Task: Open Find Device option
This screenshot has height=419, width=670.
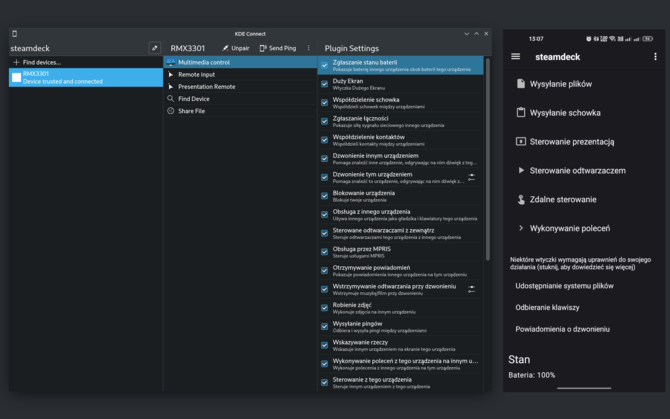Action: (x=241, y=99)
